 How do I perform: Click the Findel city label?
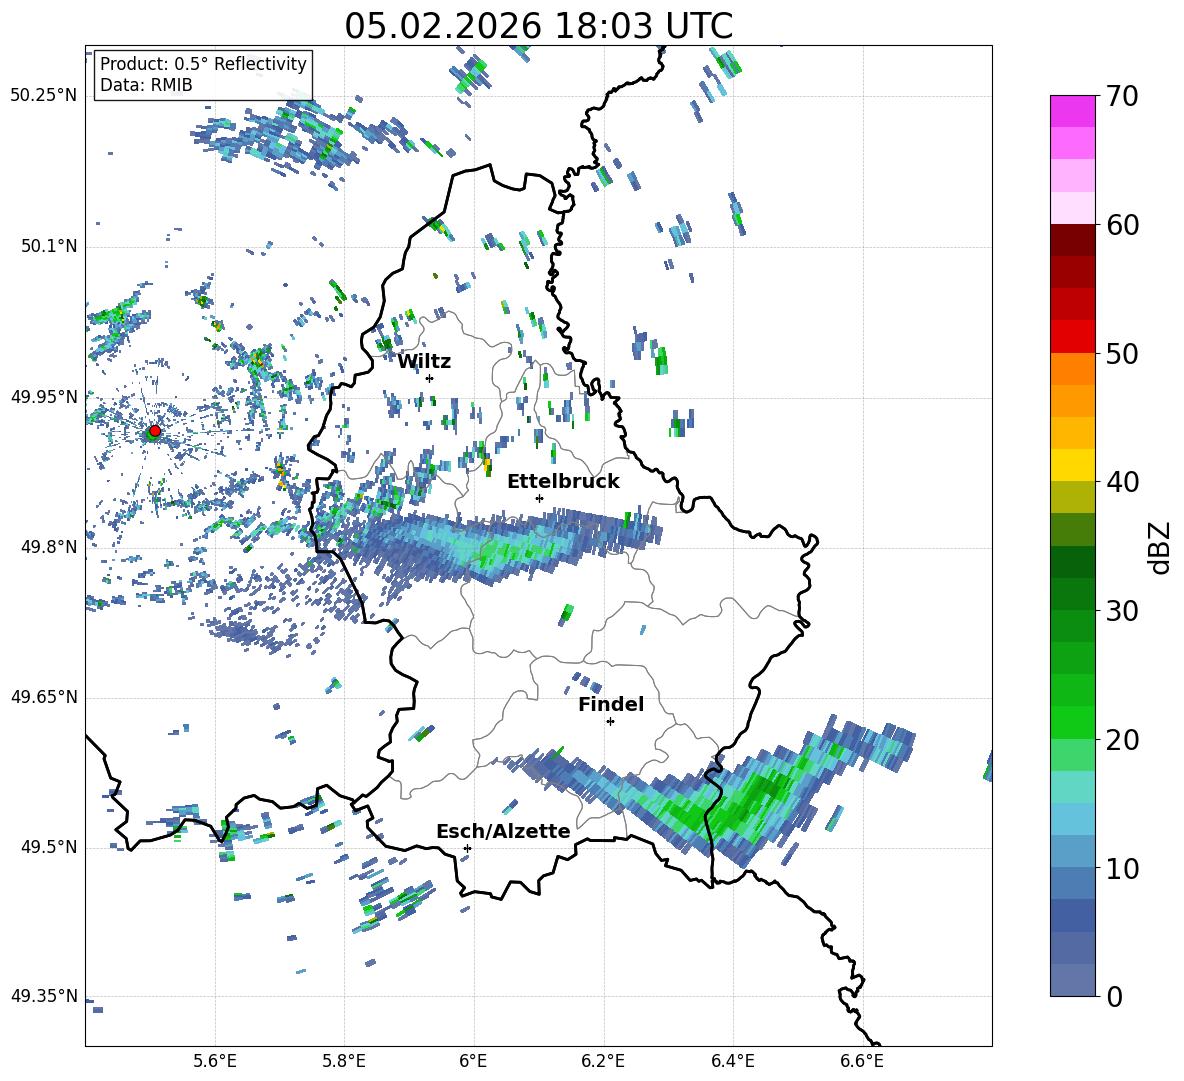[611, 704]
